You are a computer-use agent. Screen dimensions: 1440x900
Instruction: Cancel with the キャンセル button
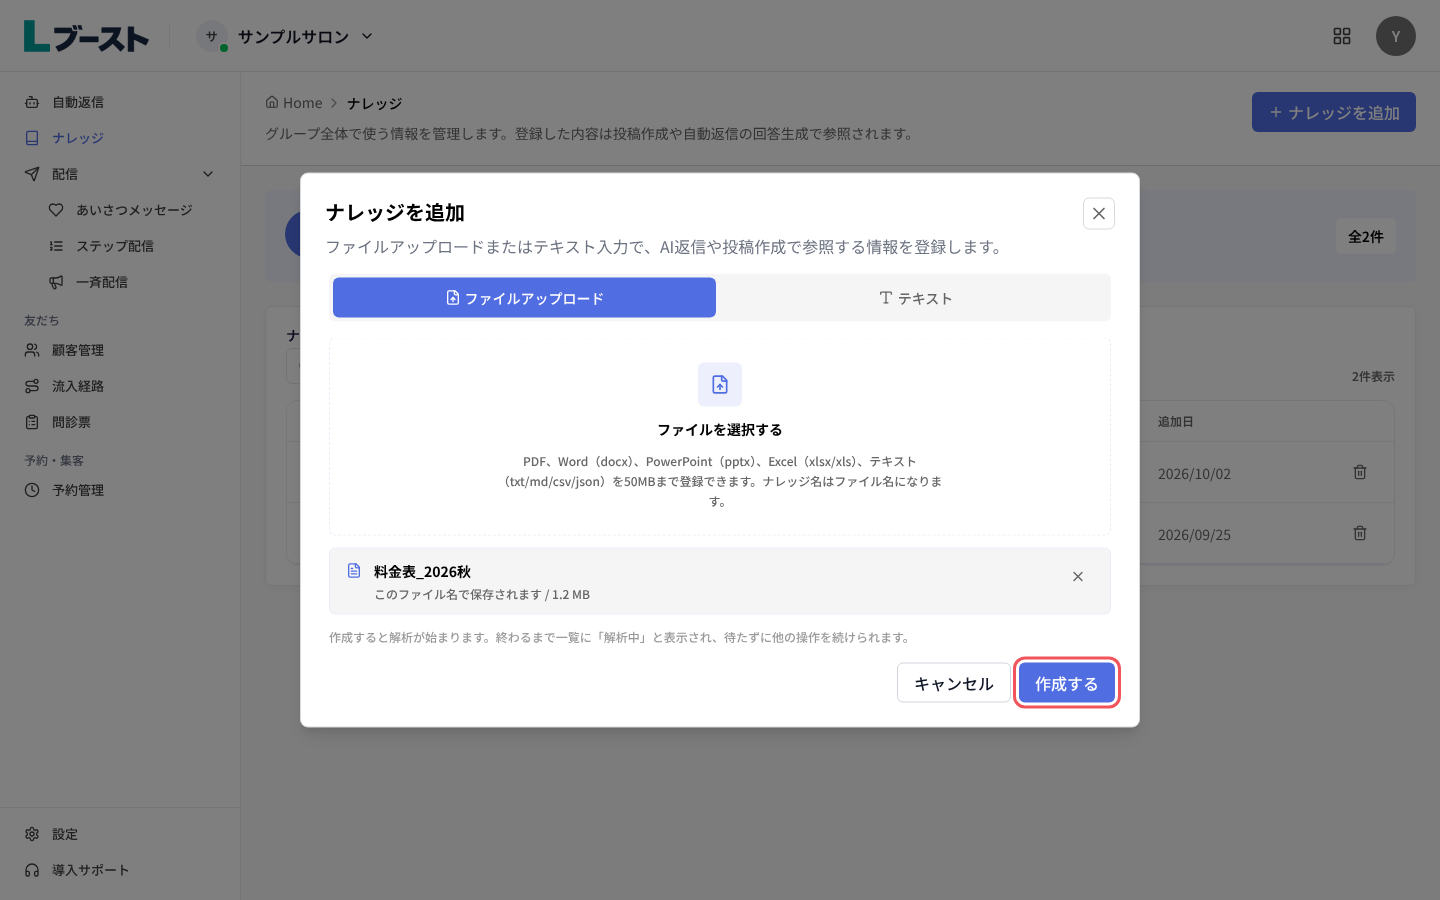[x=953, y=683]
